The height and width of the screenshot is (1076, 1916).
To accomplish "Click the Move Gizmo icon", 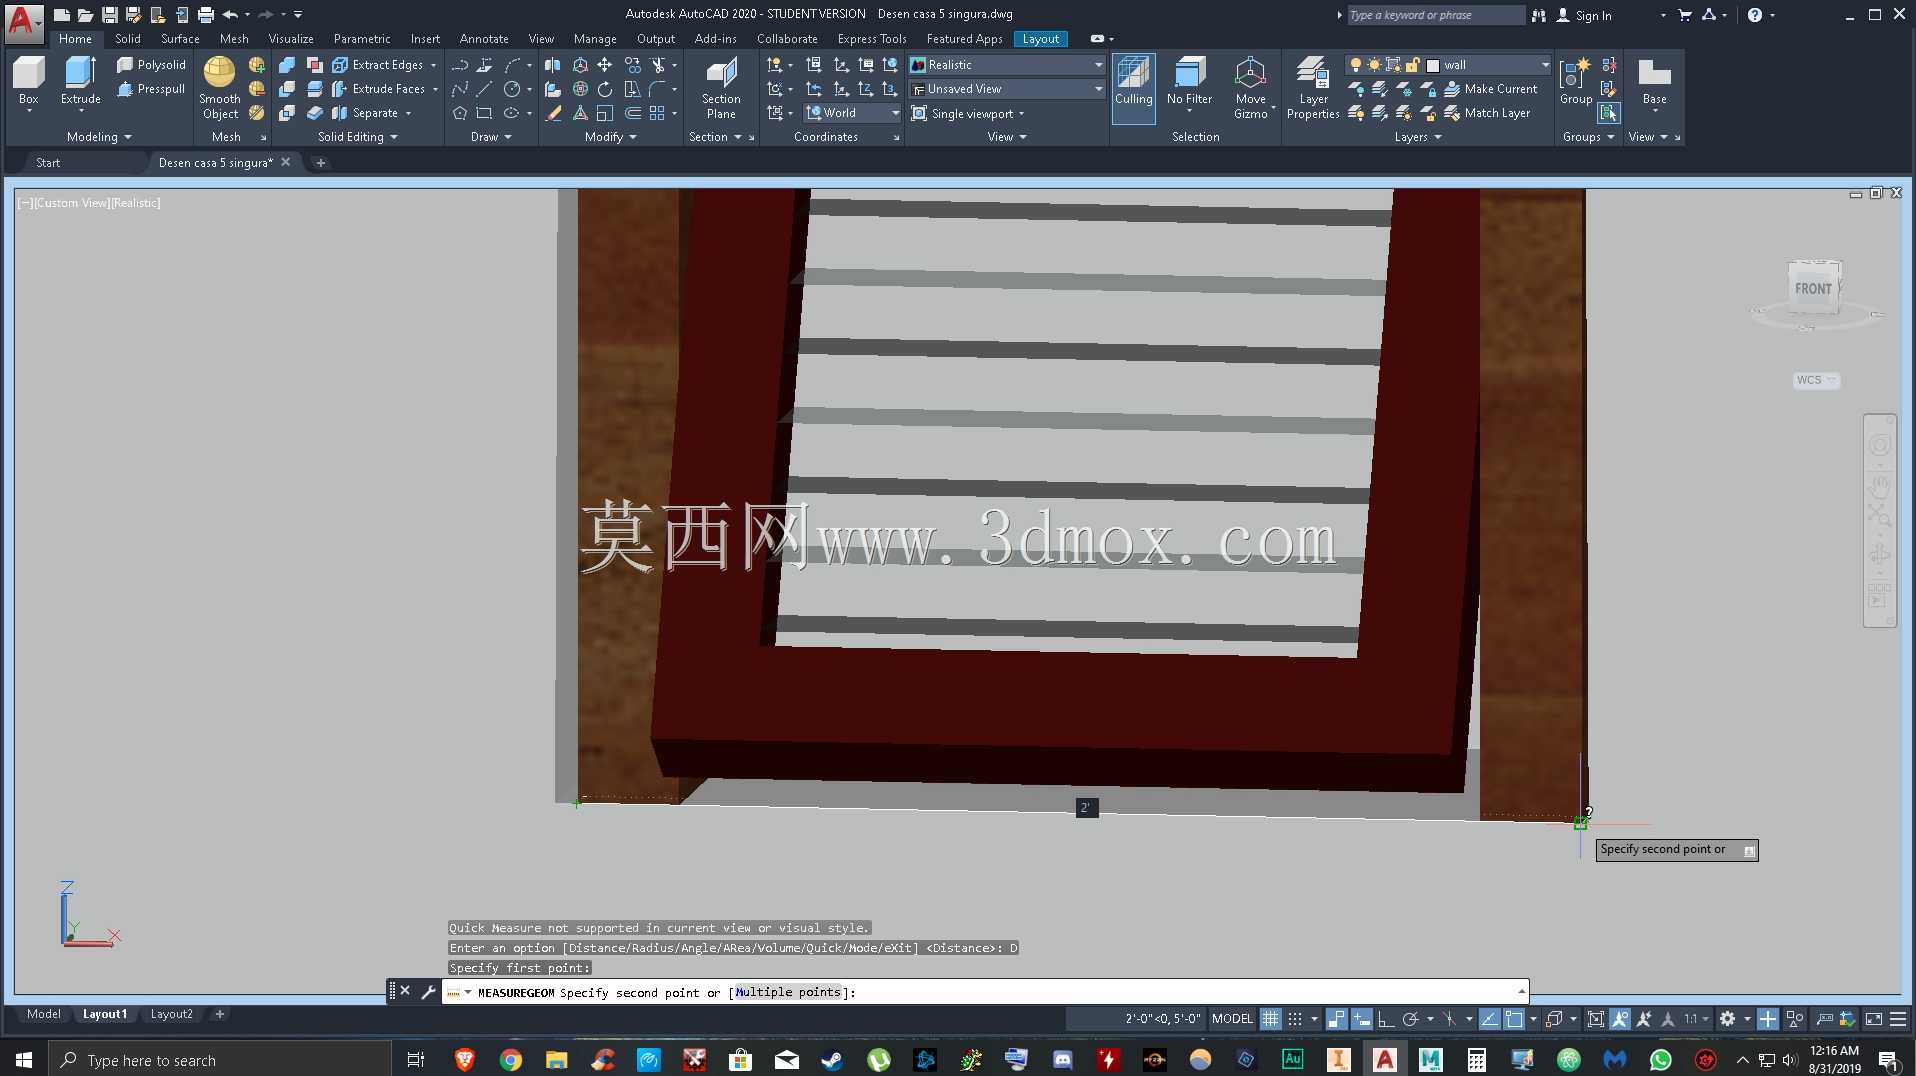I will pos(1250,88).
